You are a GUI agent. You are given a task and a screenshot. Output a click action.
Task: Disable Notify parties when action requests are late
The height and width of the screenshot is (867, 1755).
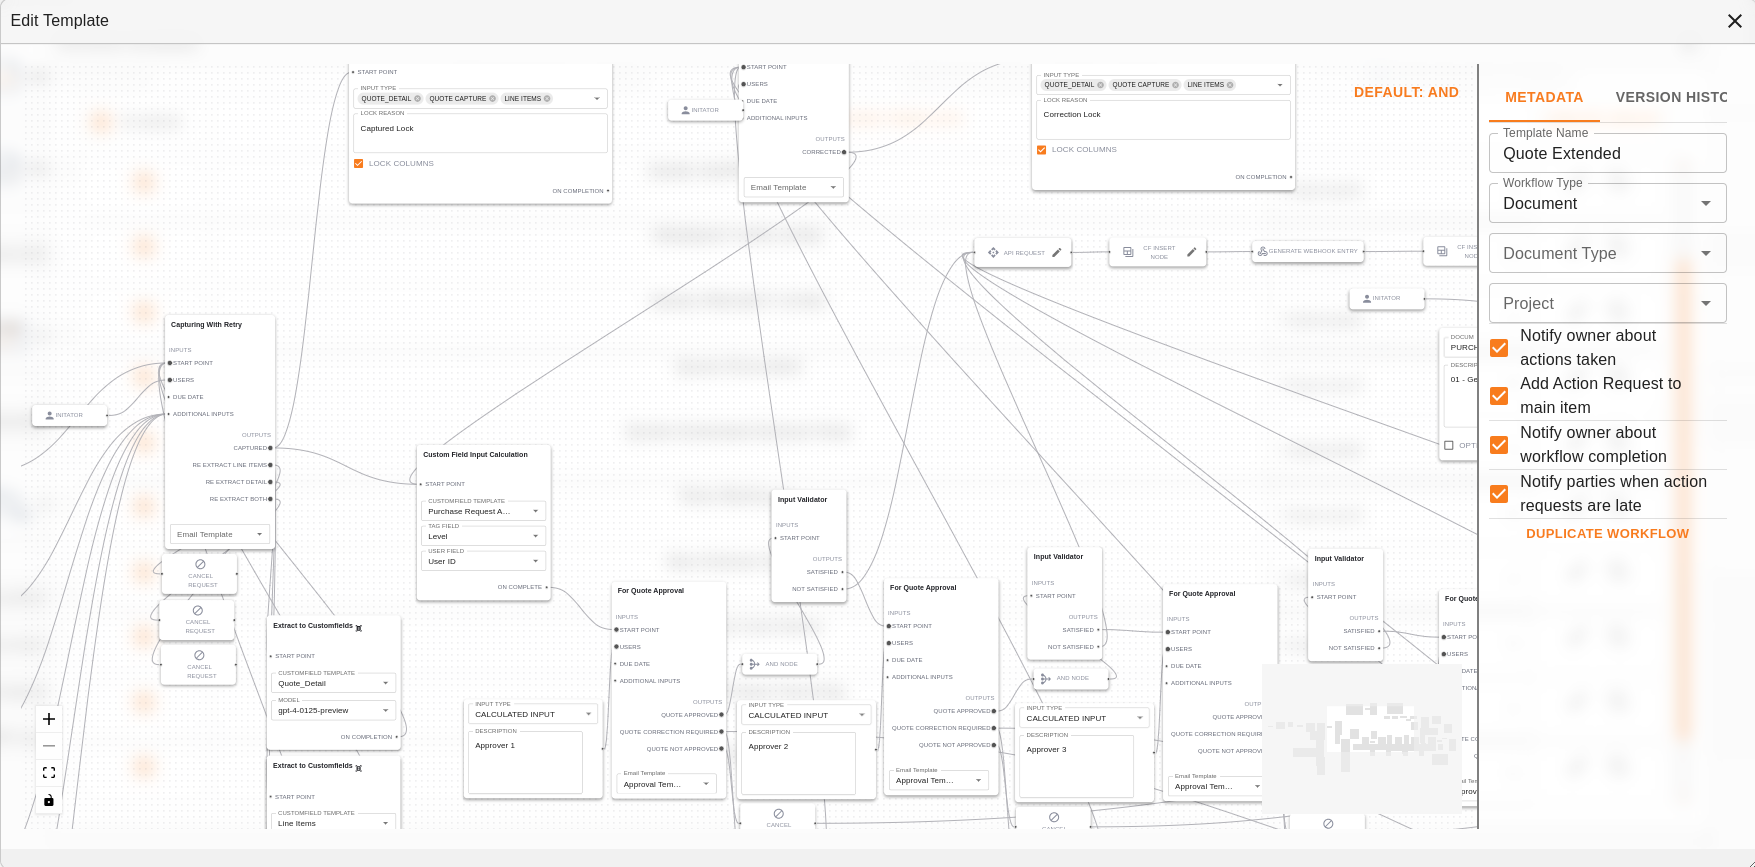(1499, 494)
